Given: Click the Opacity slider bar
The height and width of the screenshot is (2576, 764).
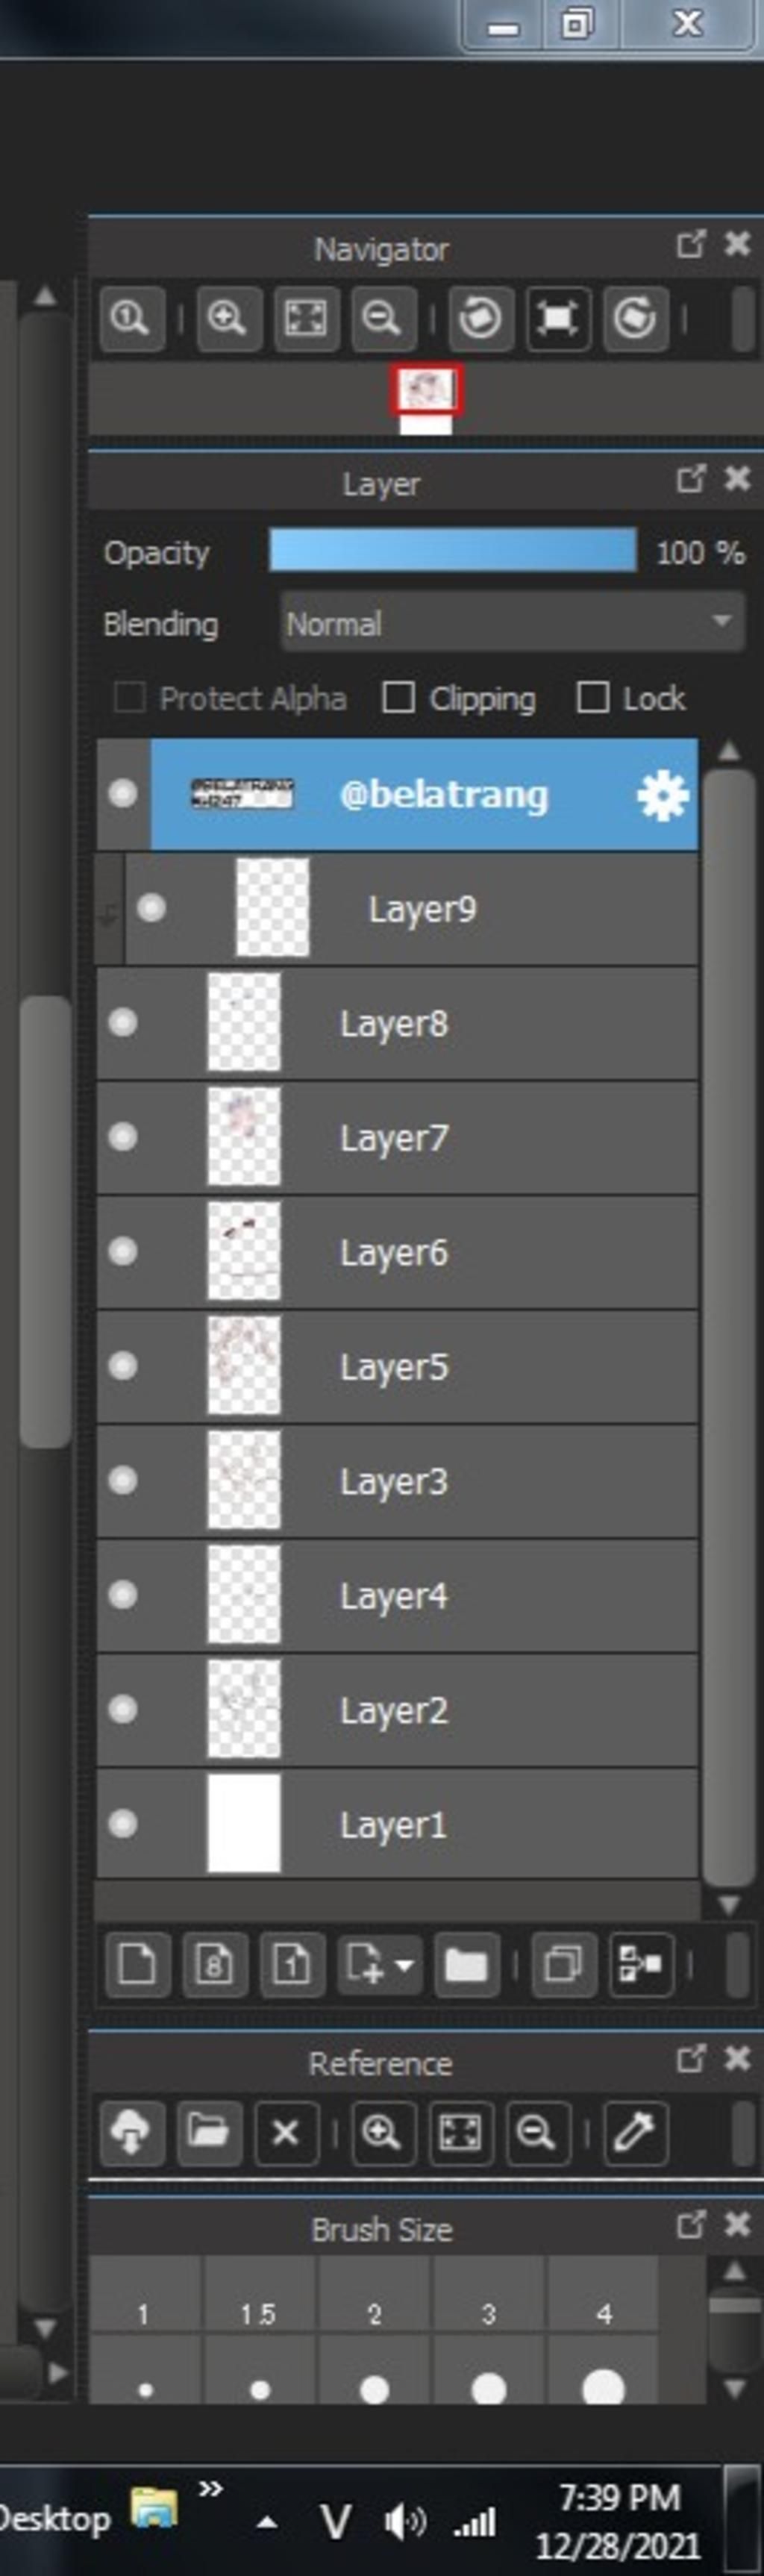Looking at the screenshot, I should pyautogui.click(x=453, y=551).
